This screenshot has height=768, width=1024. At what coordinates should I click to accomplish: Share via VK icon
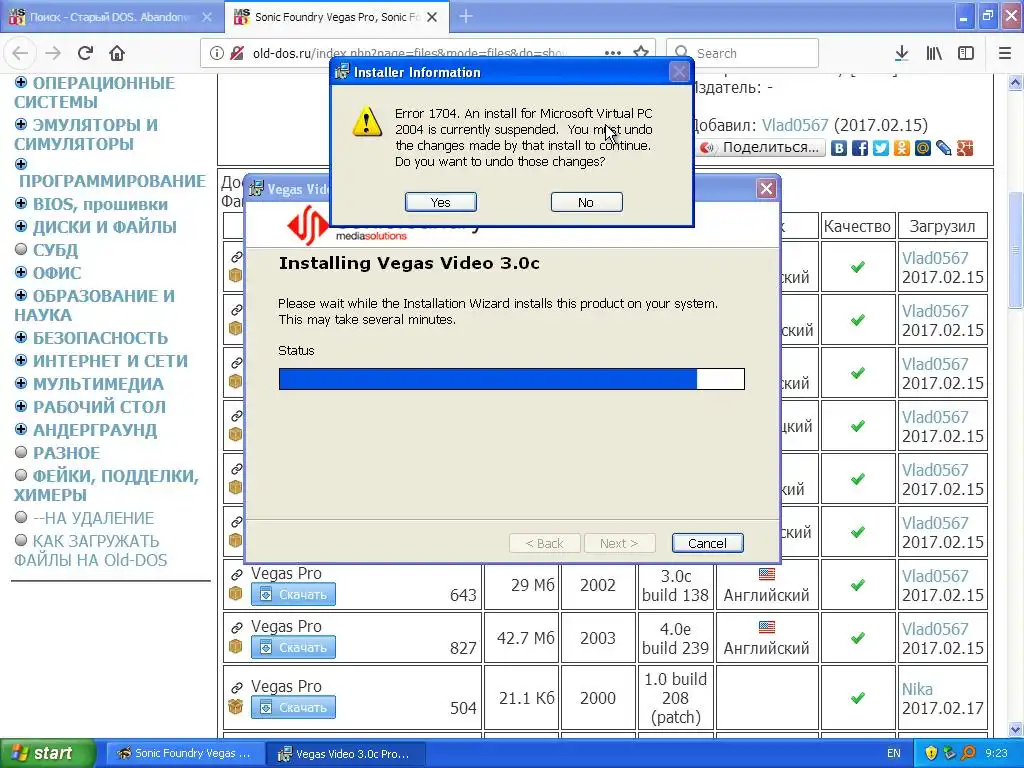coord(839,148)
